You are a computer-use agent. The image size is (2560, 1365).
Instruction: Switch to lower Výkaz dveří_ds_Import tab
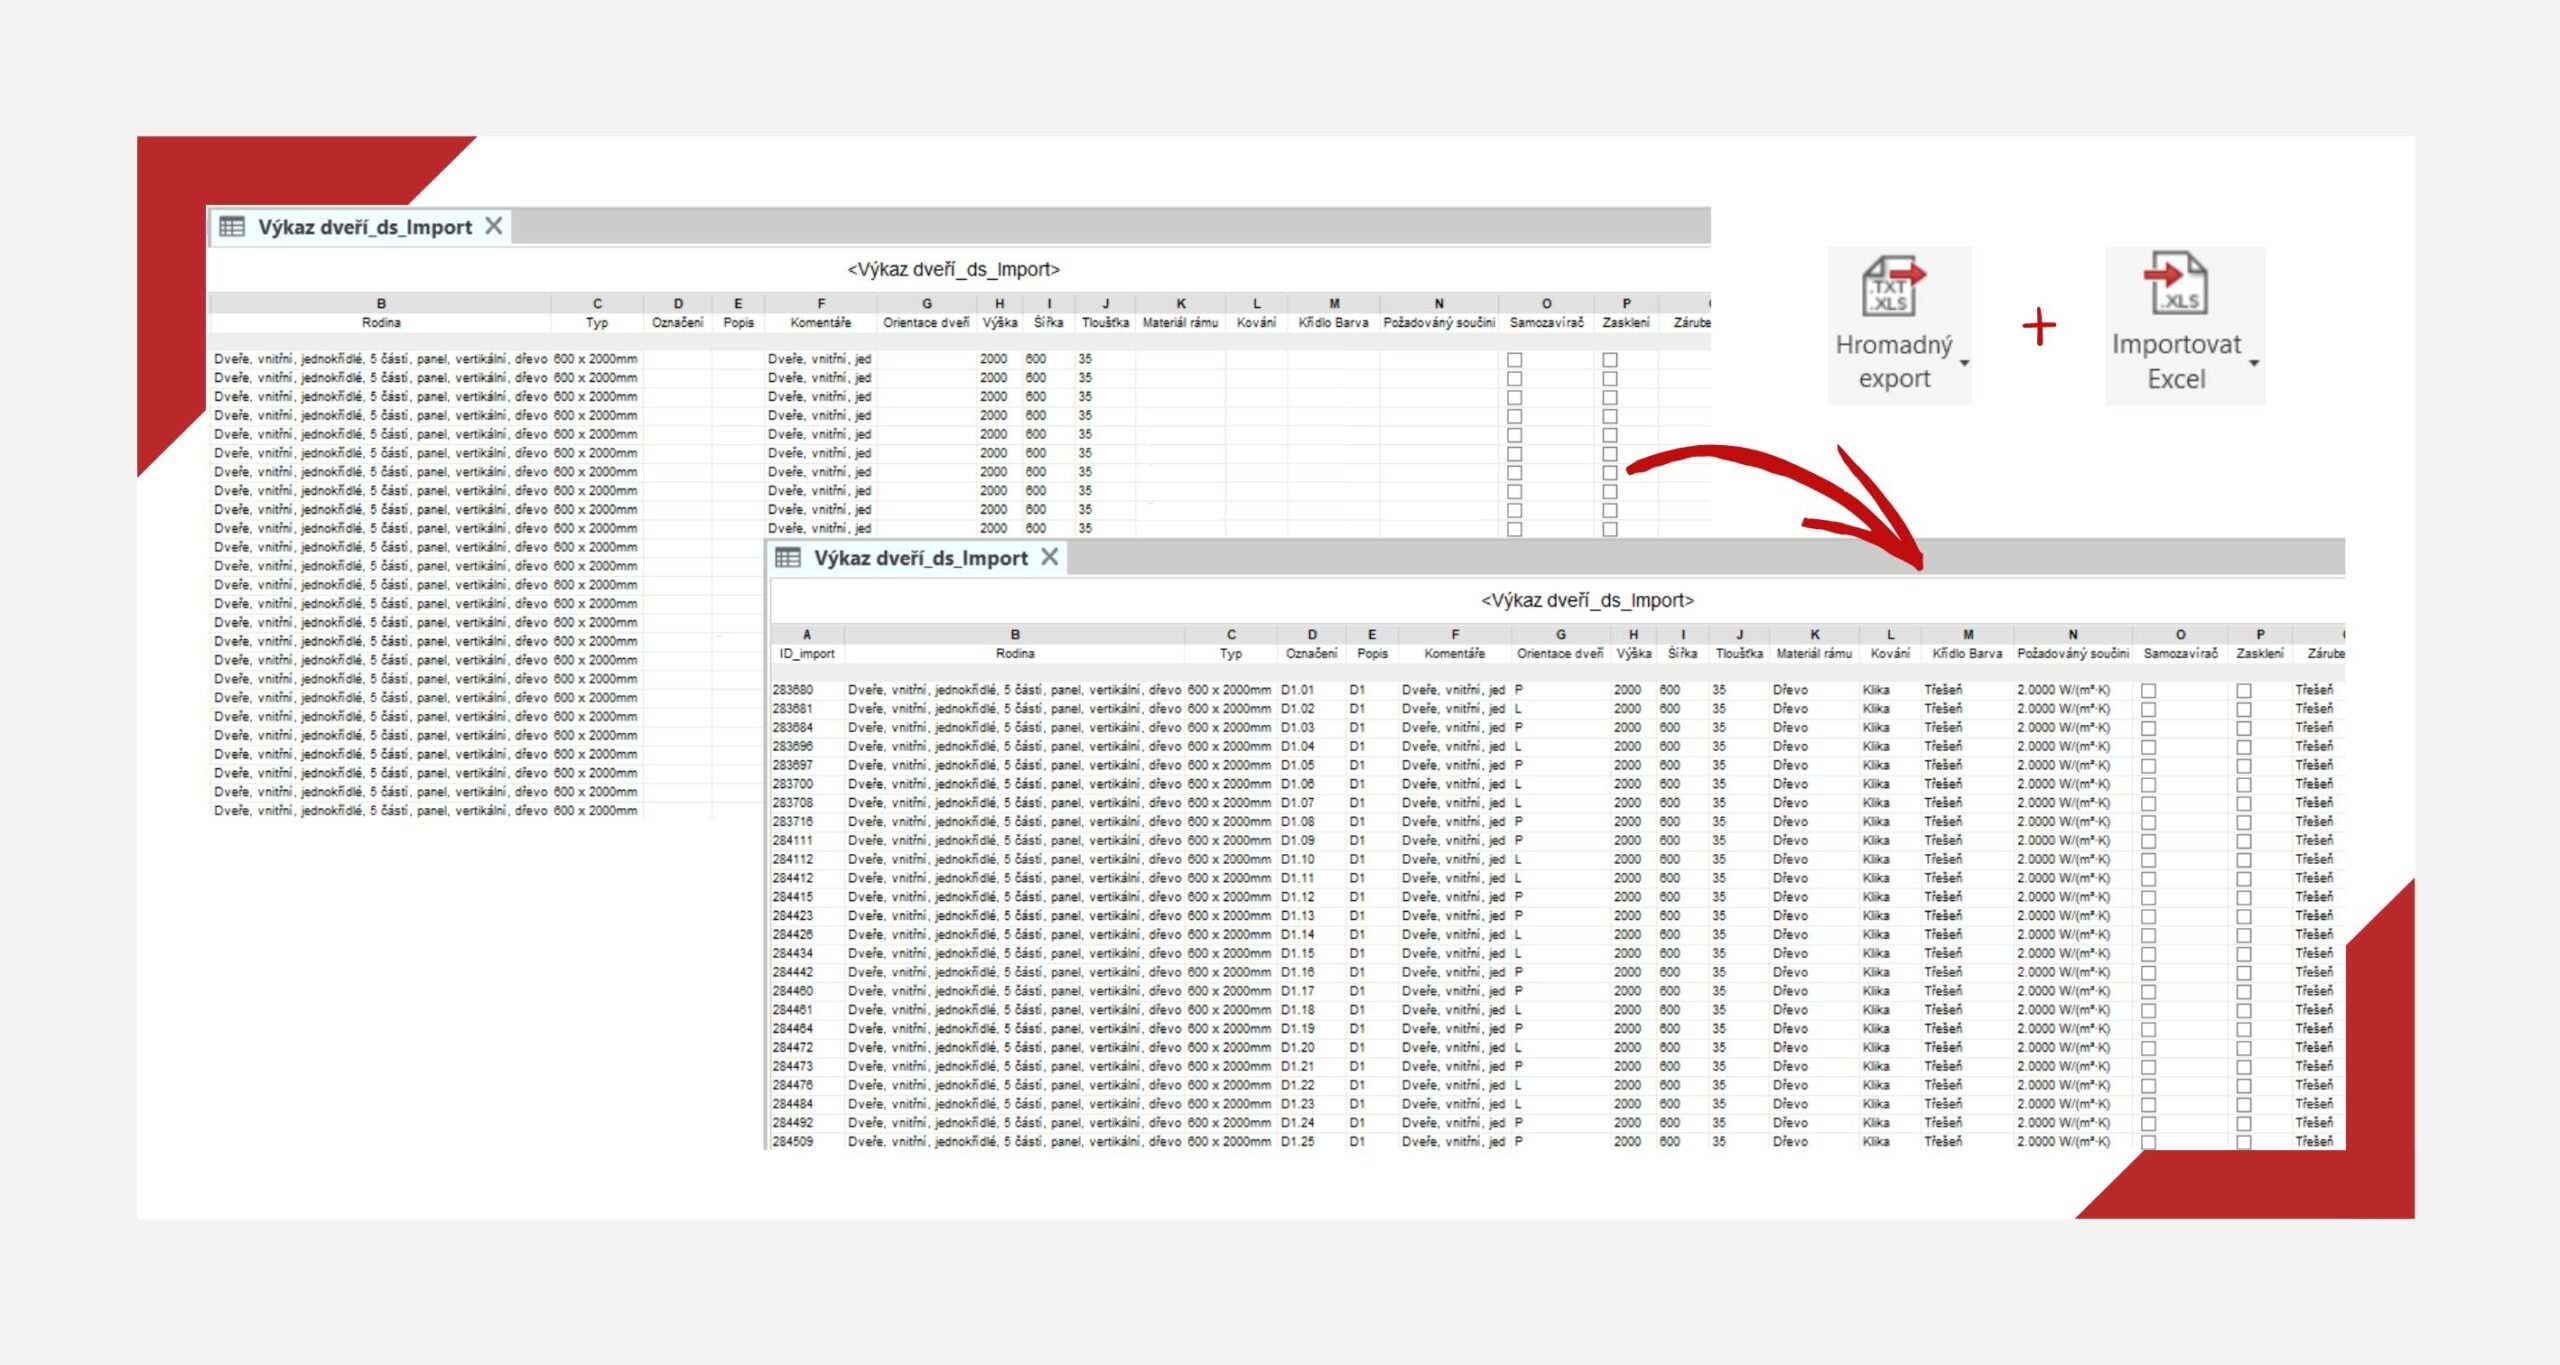[920, 559]
